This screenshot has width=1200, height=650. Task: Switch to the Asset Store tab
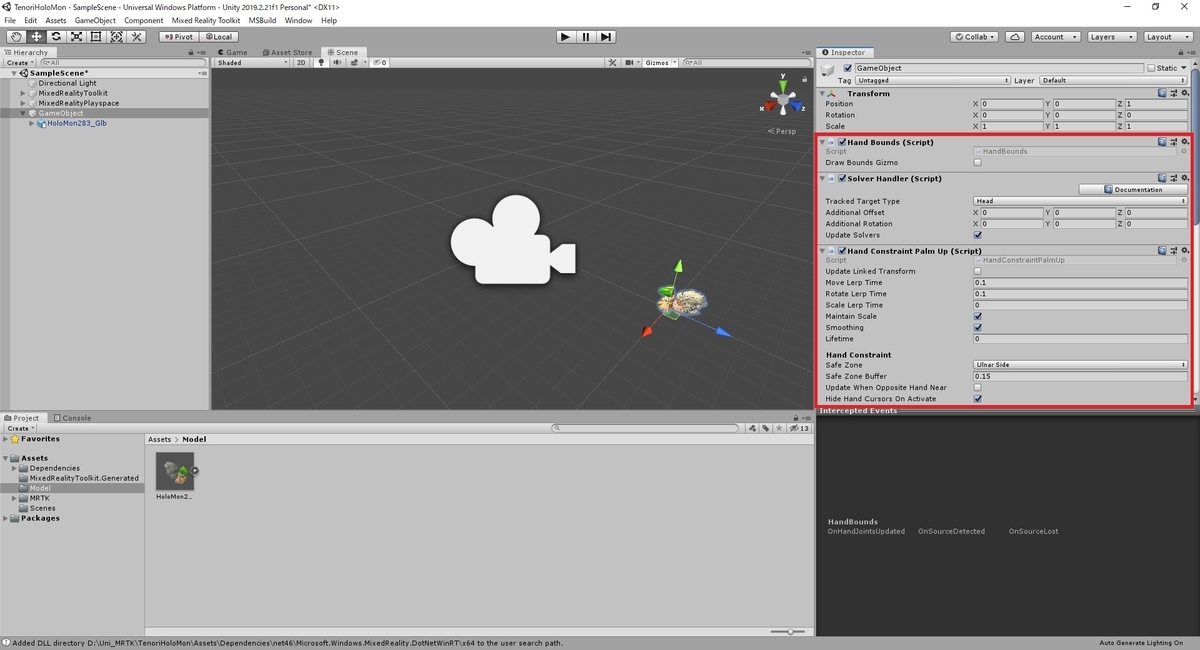287,52
